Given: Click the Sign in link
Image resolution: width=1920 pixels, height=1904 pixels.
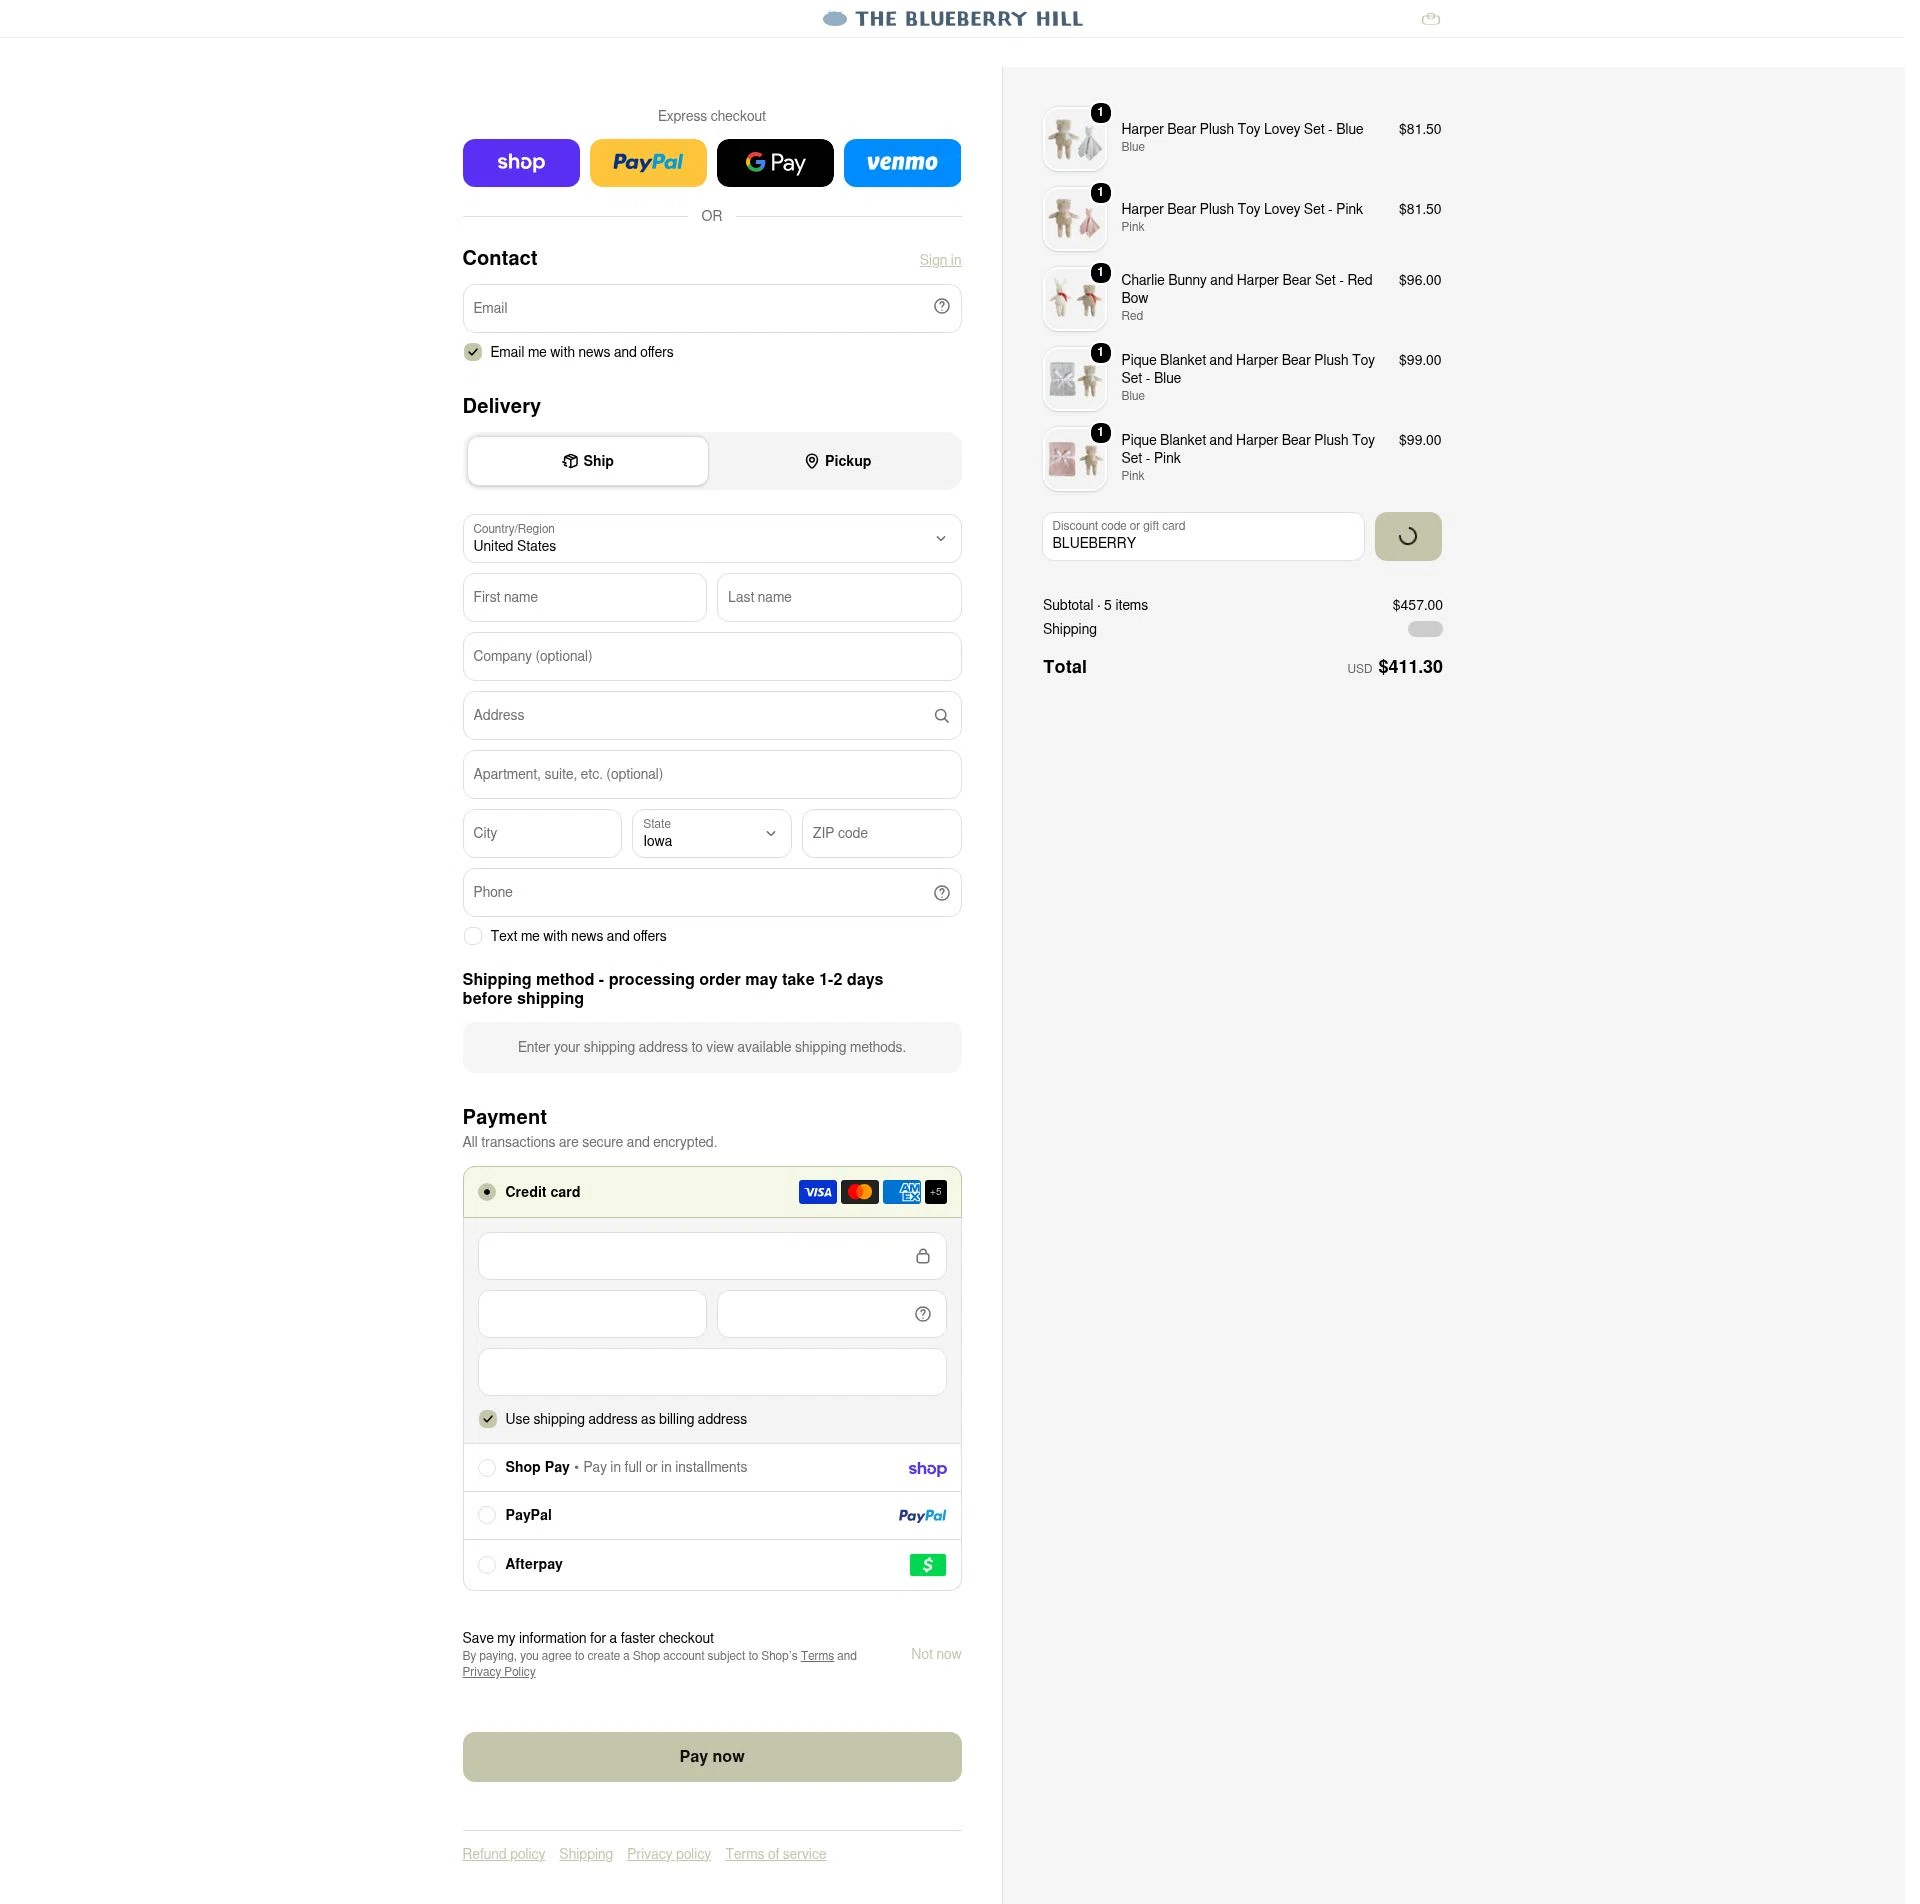Looking at the screenshot, I should [x=940, y=260].
